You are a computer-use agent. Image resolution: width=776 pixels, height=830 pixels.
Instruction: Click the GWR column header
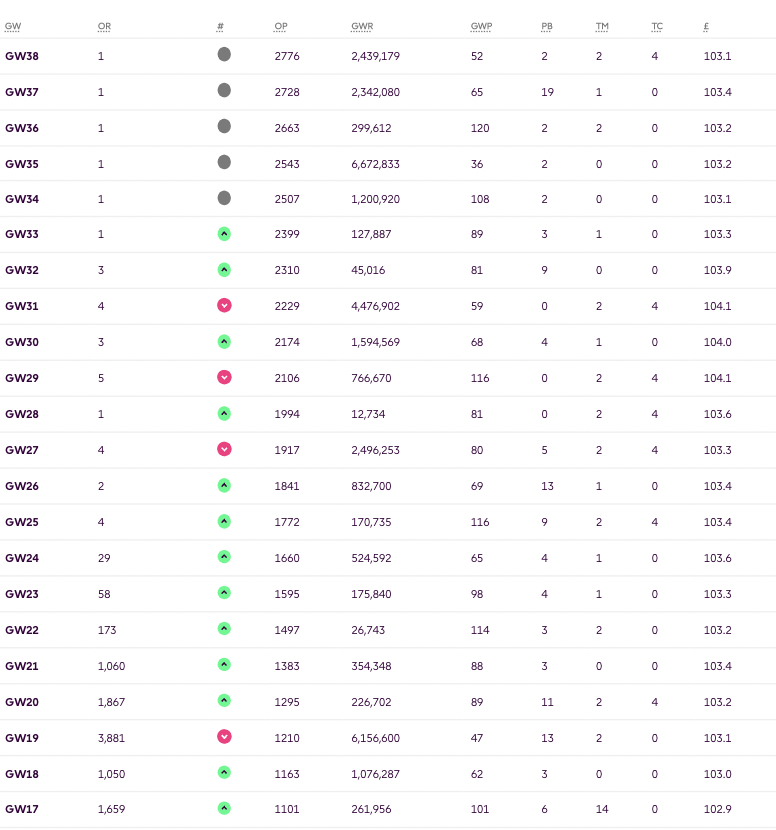click(362, 25)
